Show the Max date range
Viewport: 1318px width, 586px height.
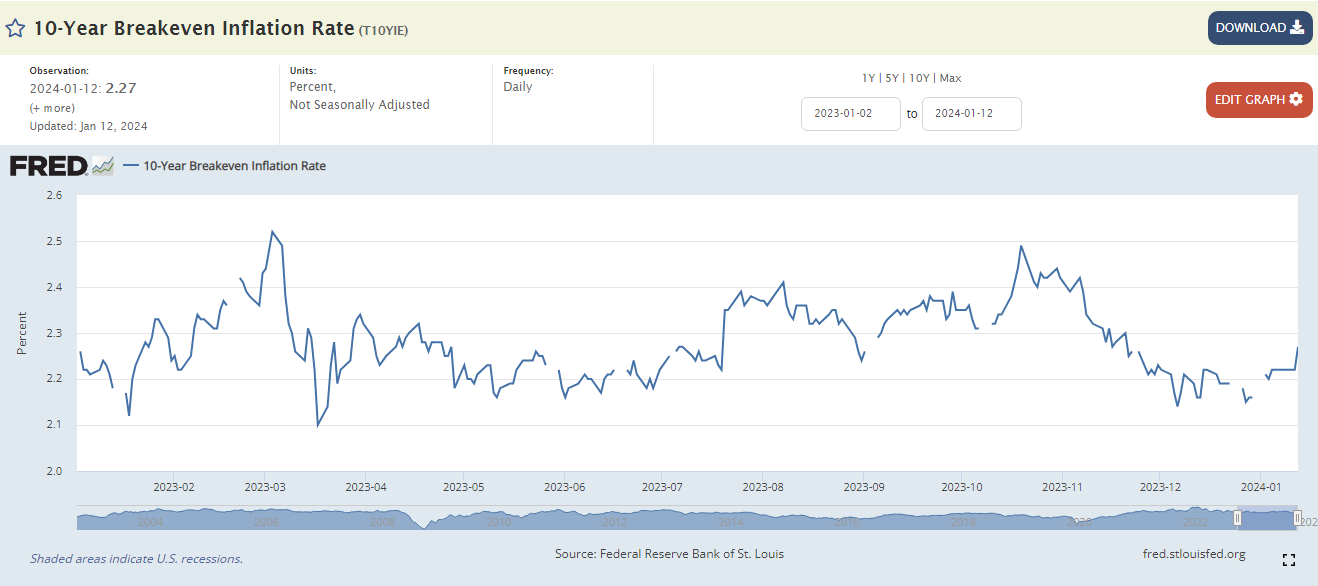[x=950, y=78]
